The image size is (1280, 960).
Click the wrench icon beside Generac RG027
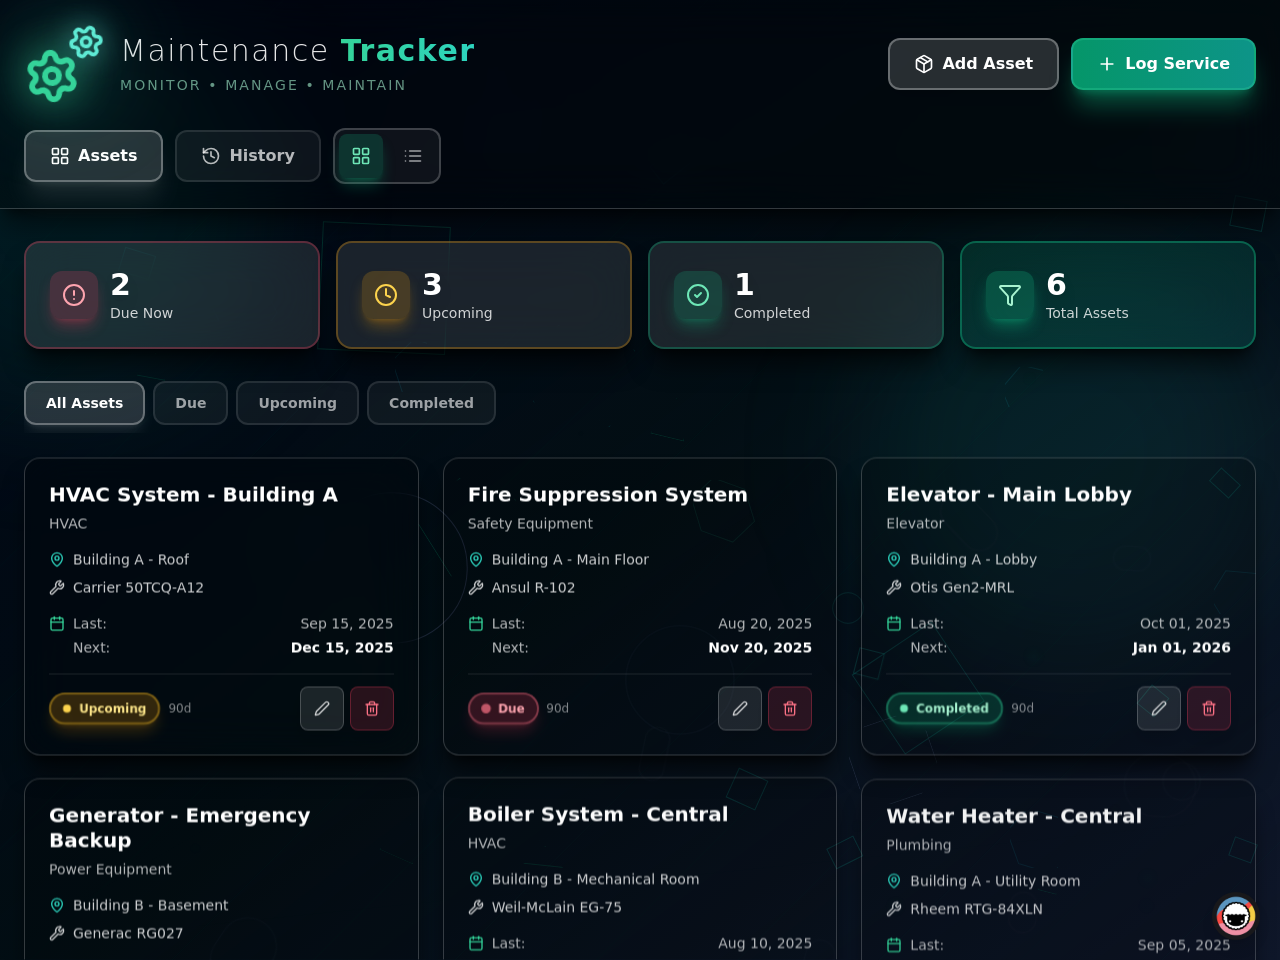coord(57,933)
